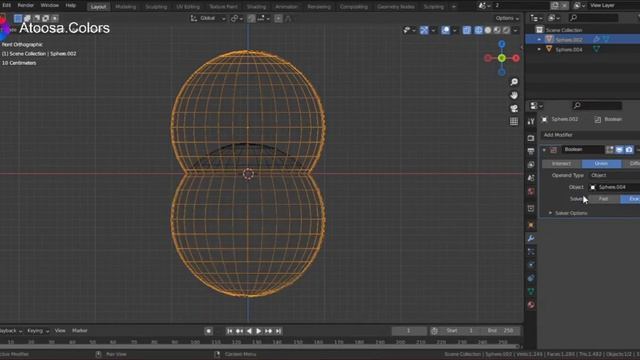Open the viewport Options dropdown
Viewport: 640px width, 360px height.
(x=507, y=18)
